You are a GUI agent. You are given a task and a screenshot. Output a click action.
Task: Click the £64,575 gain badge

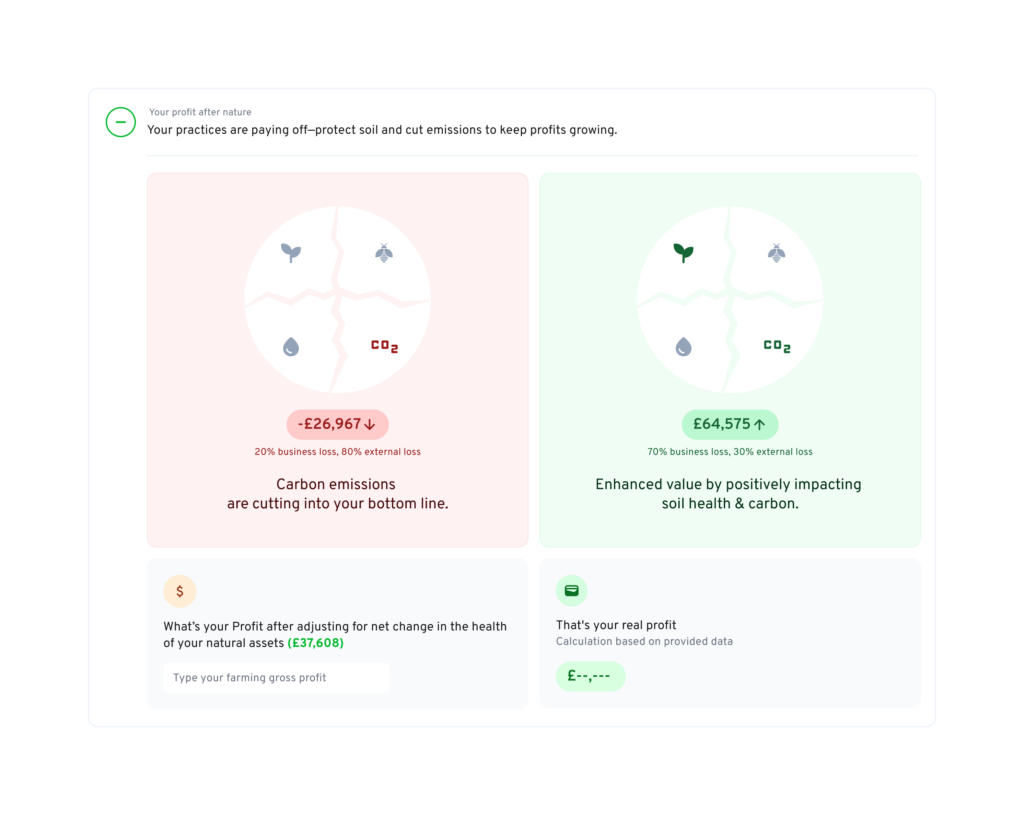[x=730, y=424]
